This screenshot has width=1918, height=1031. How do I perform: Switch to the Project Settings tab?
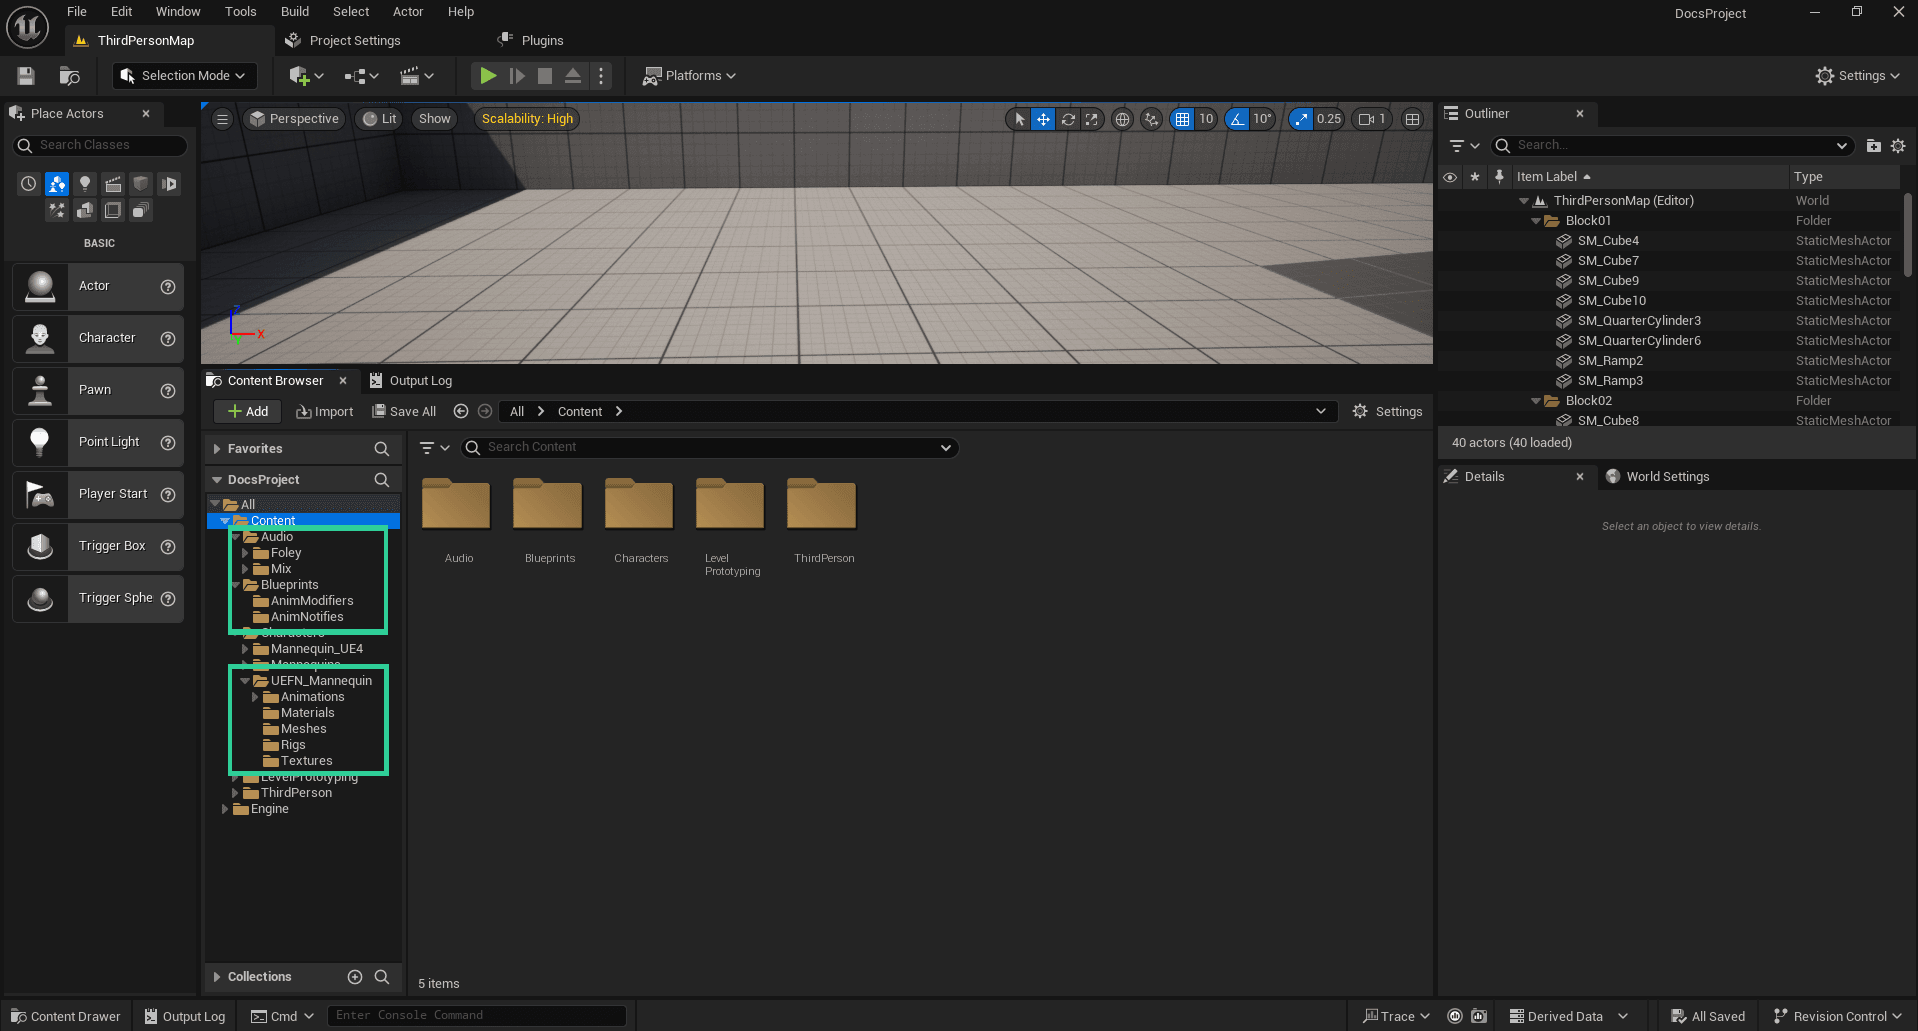(355, 41)
